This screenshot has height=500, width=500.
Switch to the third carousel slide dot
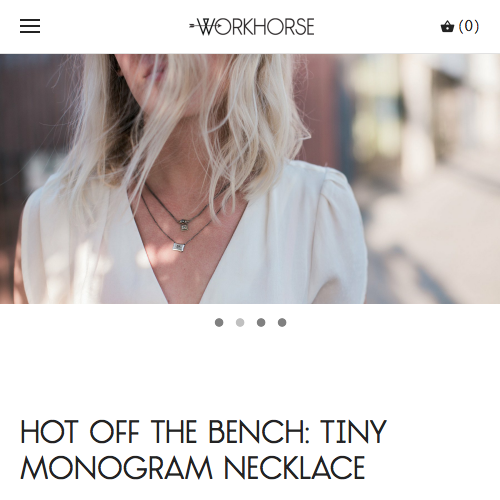coord(261,322)
